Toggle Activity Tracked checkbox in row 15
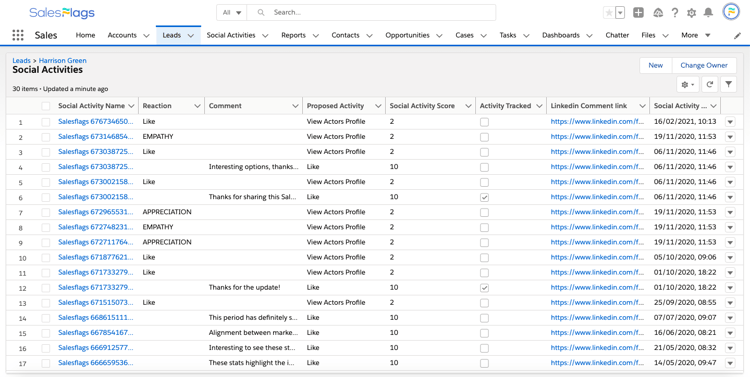Image resolution: width=750 pixels, height=377 pixels. coord(485,333)
